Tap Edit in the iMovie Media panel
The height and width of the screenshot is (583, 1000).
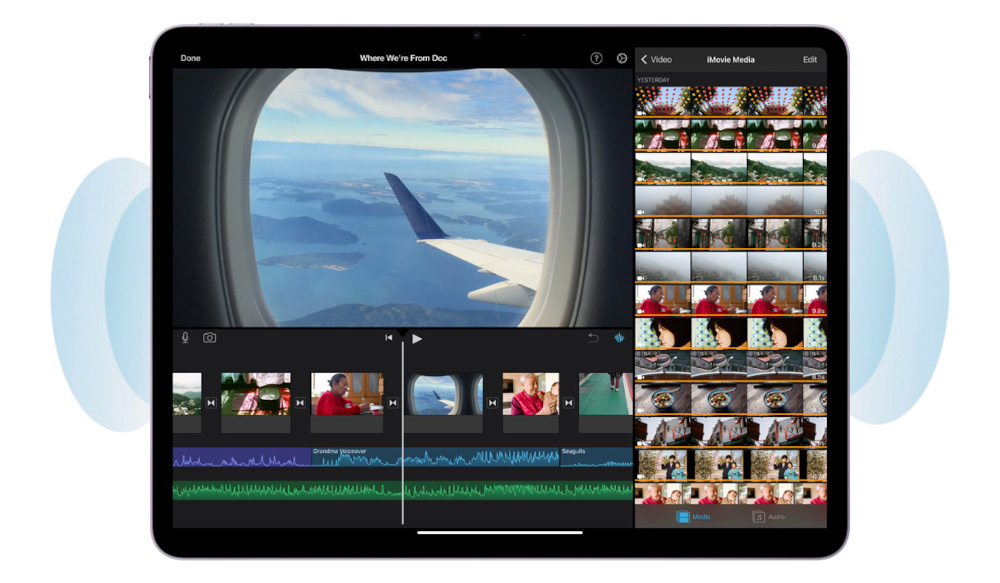click(809, 60)
